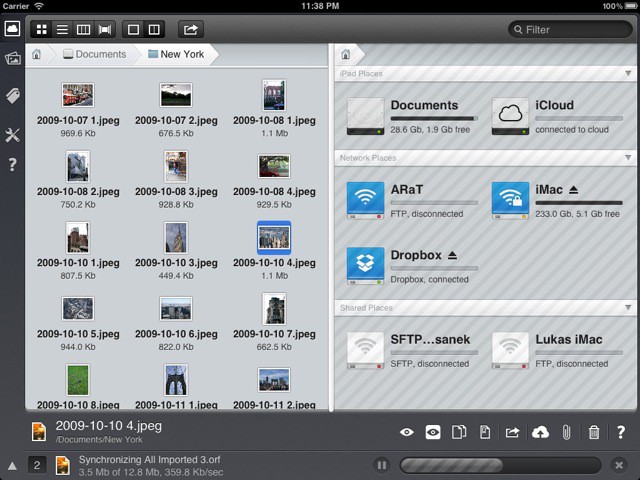Open help in the bottom action bar
640x480 pixels.
pos(620,432)
